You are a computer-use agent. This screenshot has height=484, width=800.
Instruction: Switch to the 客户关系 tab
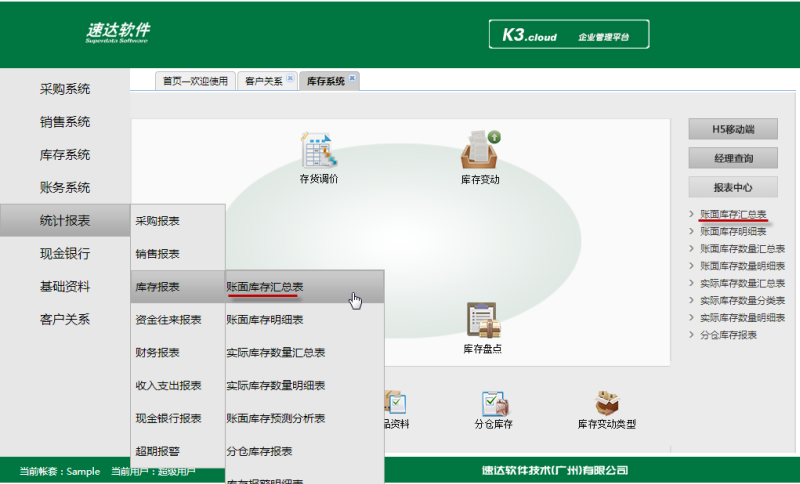(x=263, y=81)
